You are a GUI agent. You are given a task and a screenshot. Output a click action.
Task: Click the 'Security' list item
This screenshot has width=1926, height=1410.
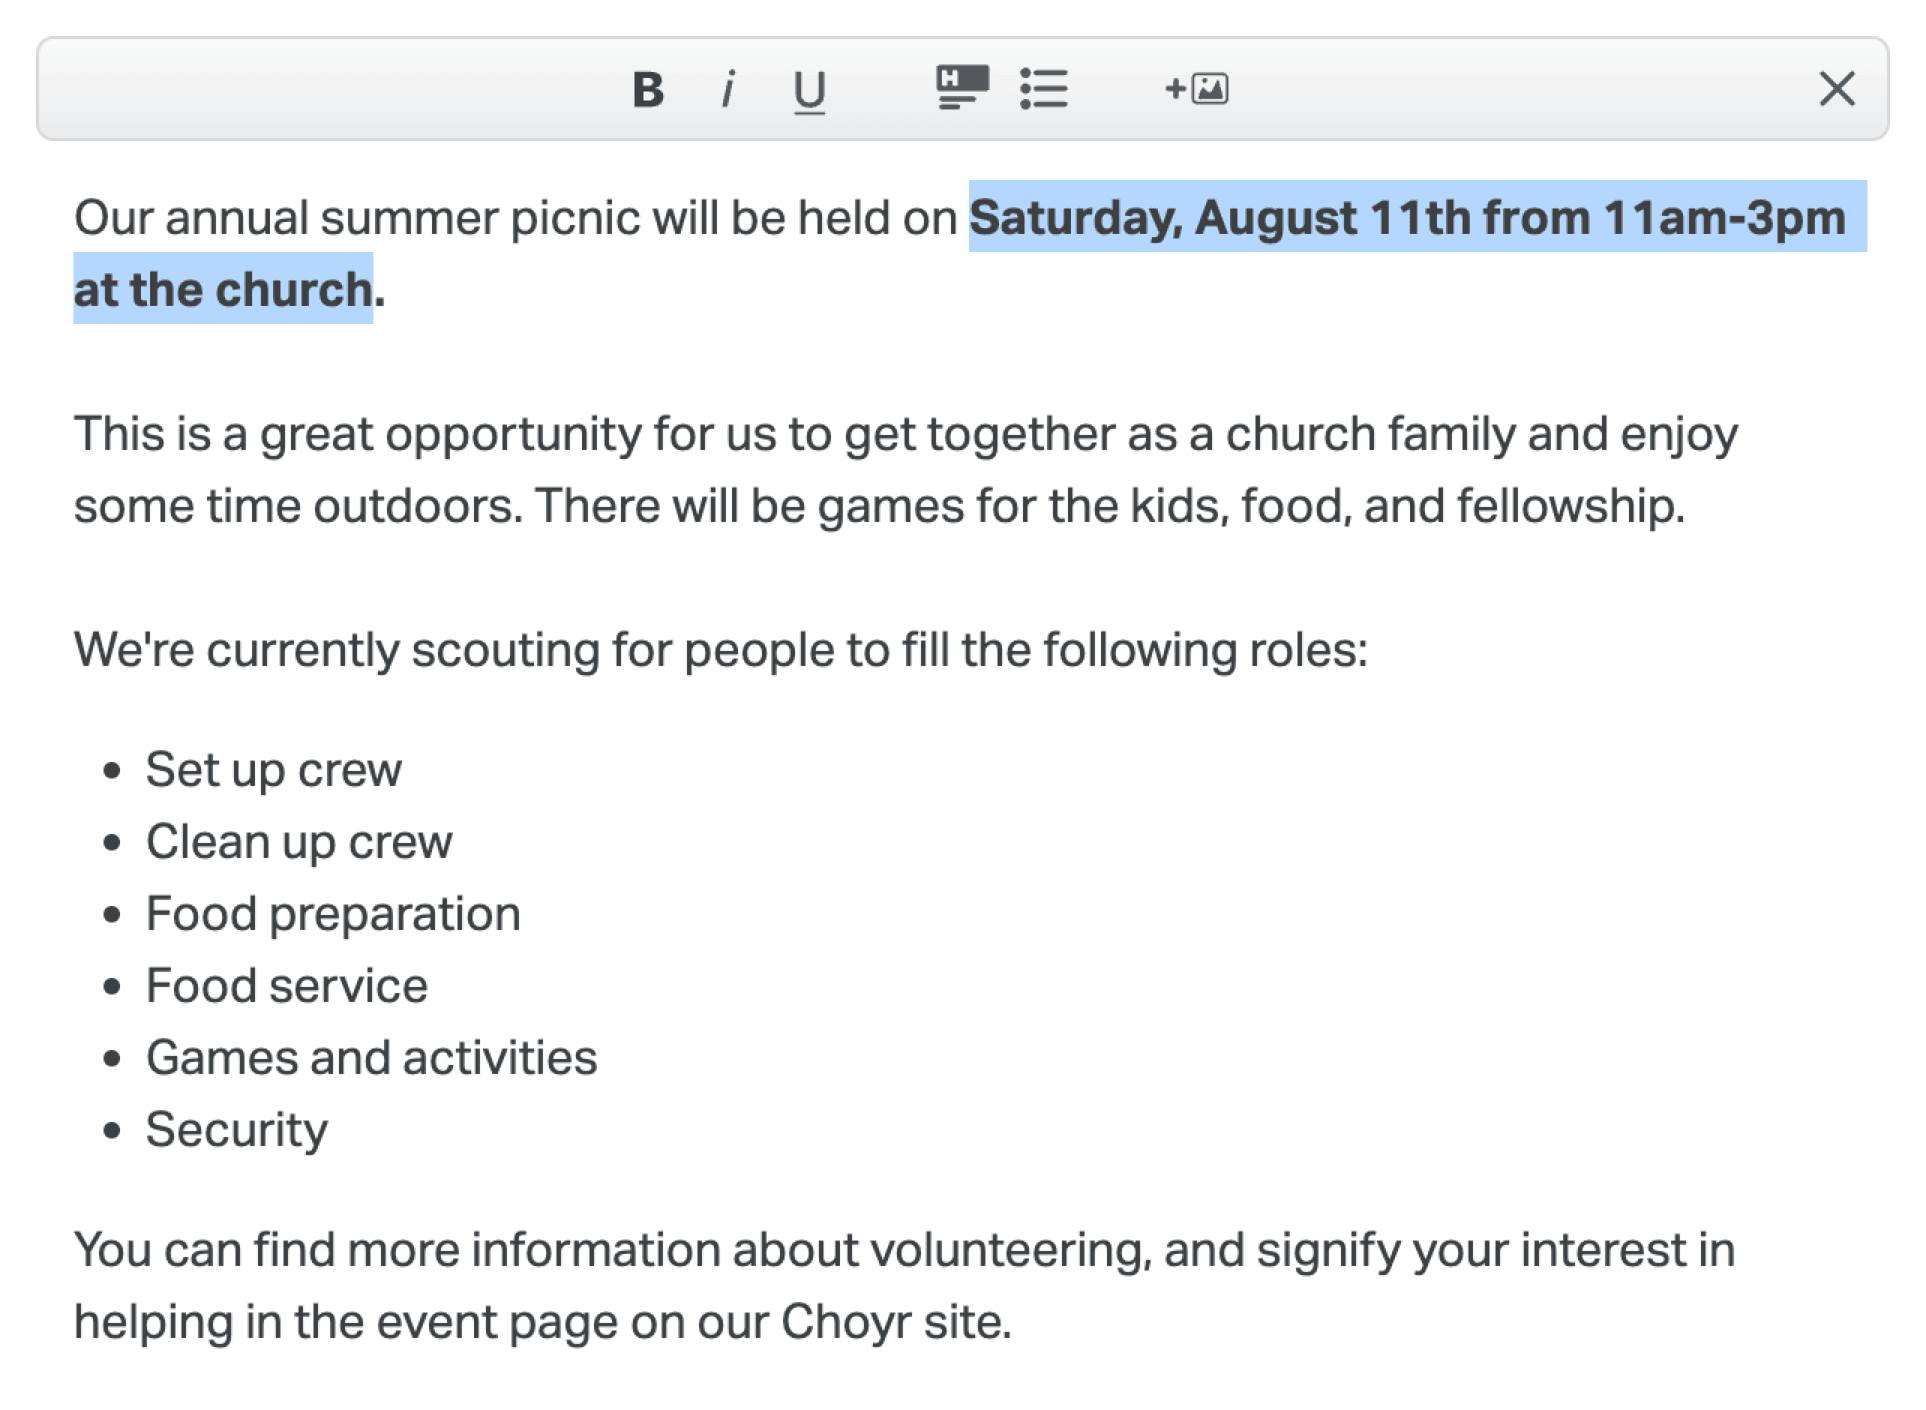coord(237,1130)
